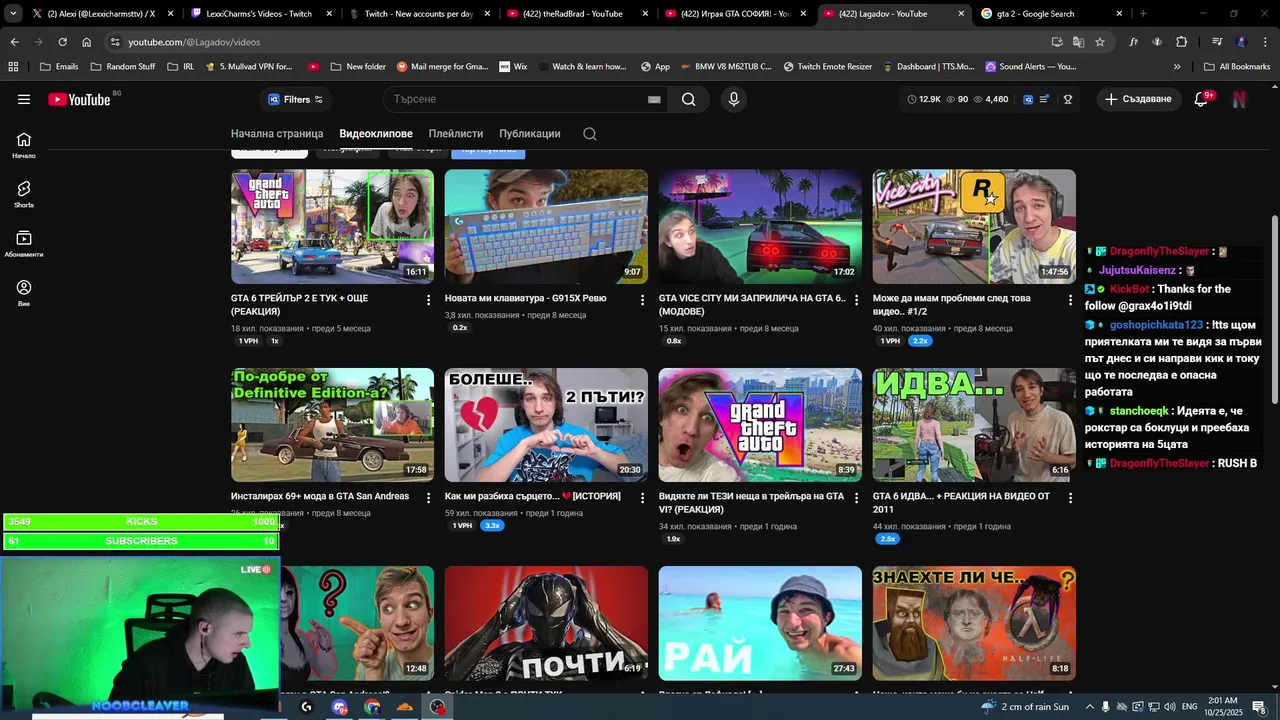This screenshot has height=720, width=1280.
Task: Click the address bar URL
Action: (x=194, y=42)
